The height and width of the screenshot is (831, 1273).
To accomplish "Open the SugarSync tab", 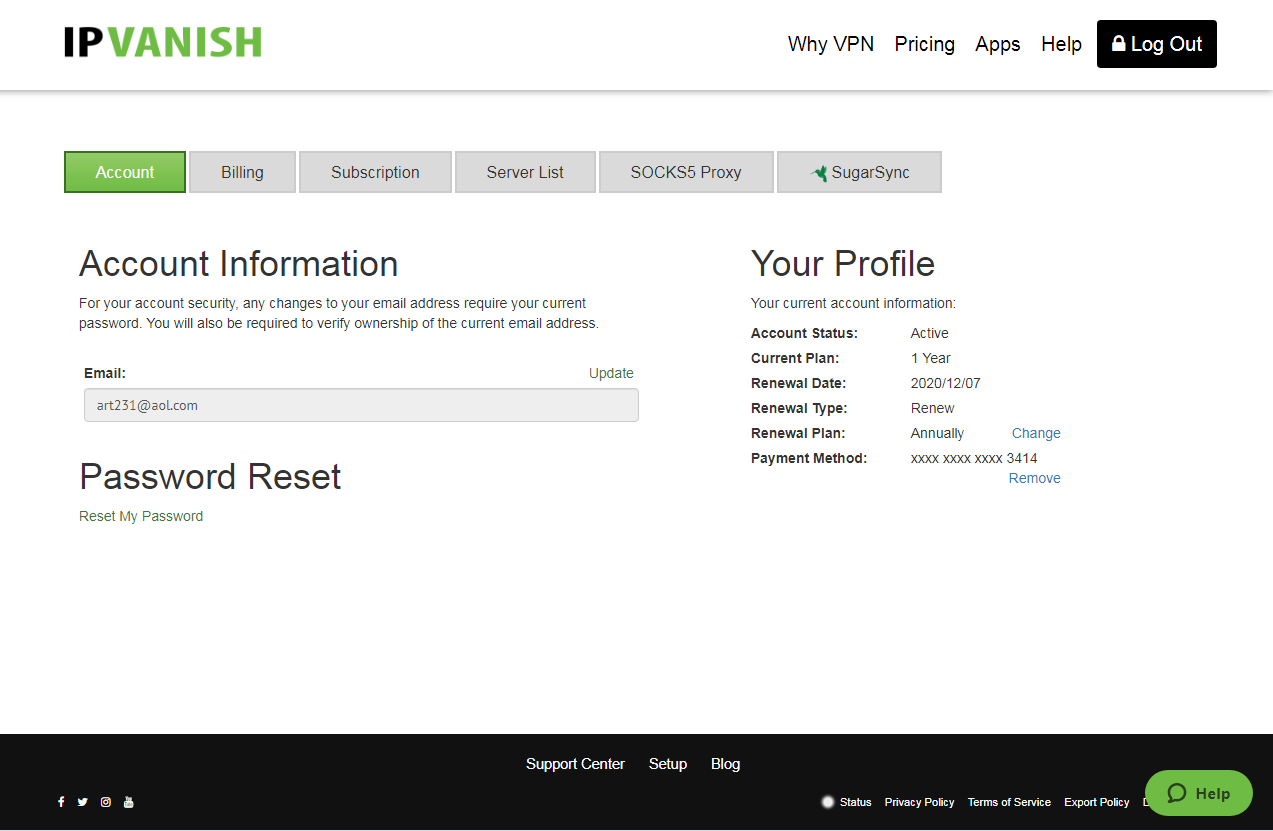I will pyautogui.click(x=859, y=172).
